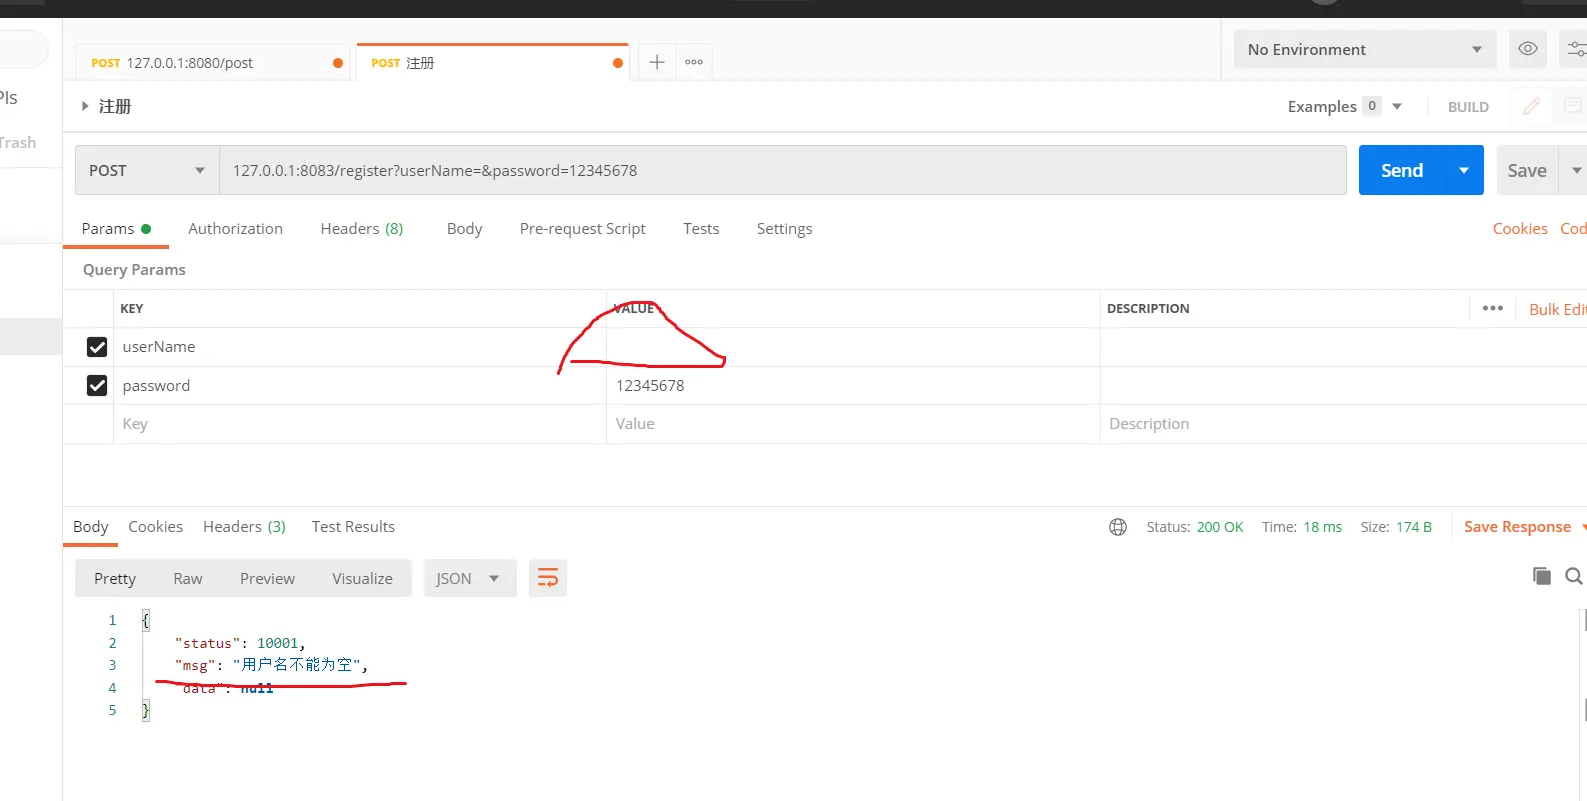Open the Params tab

(x=116, y=229)
